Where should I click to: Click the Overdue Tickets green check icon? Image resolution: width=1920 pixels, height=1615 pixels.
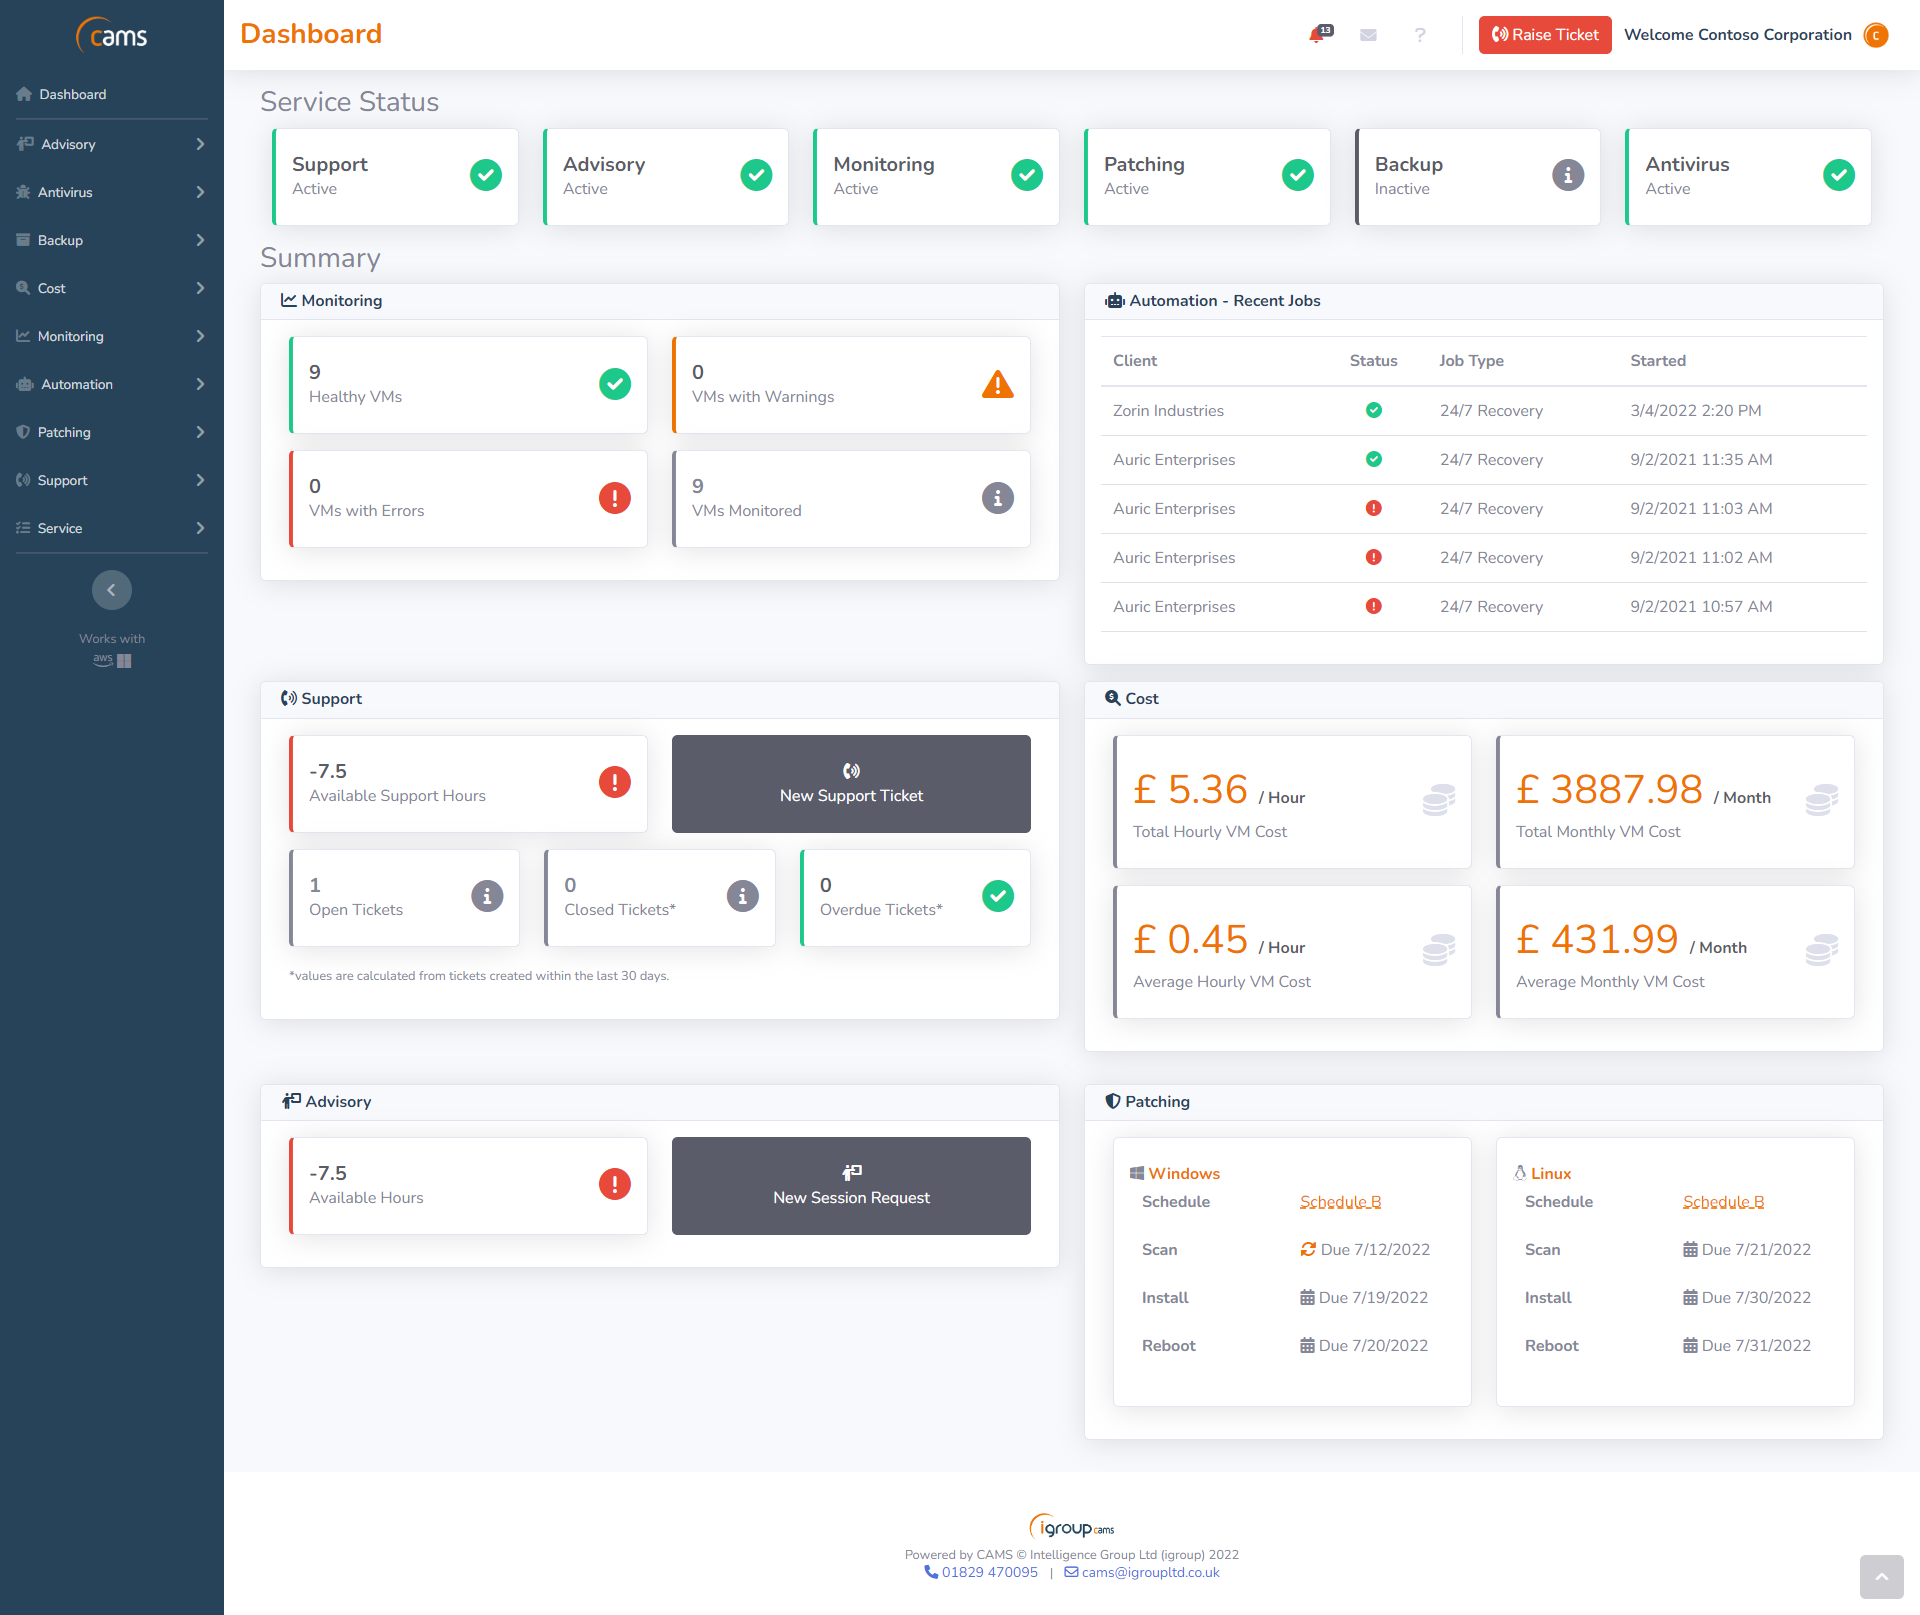(x=997, y=896)
